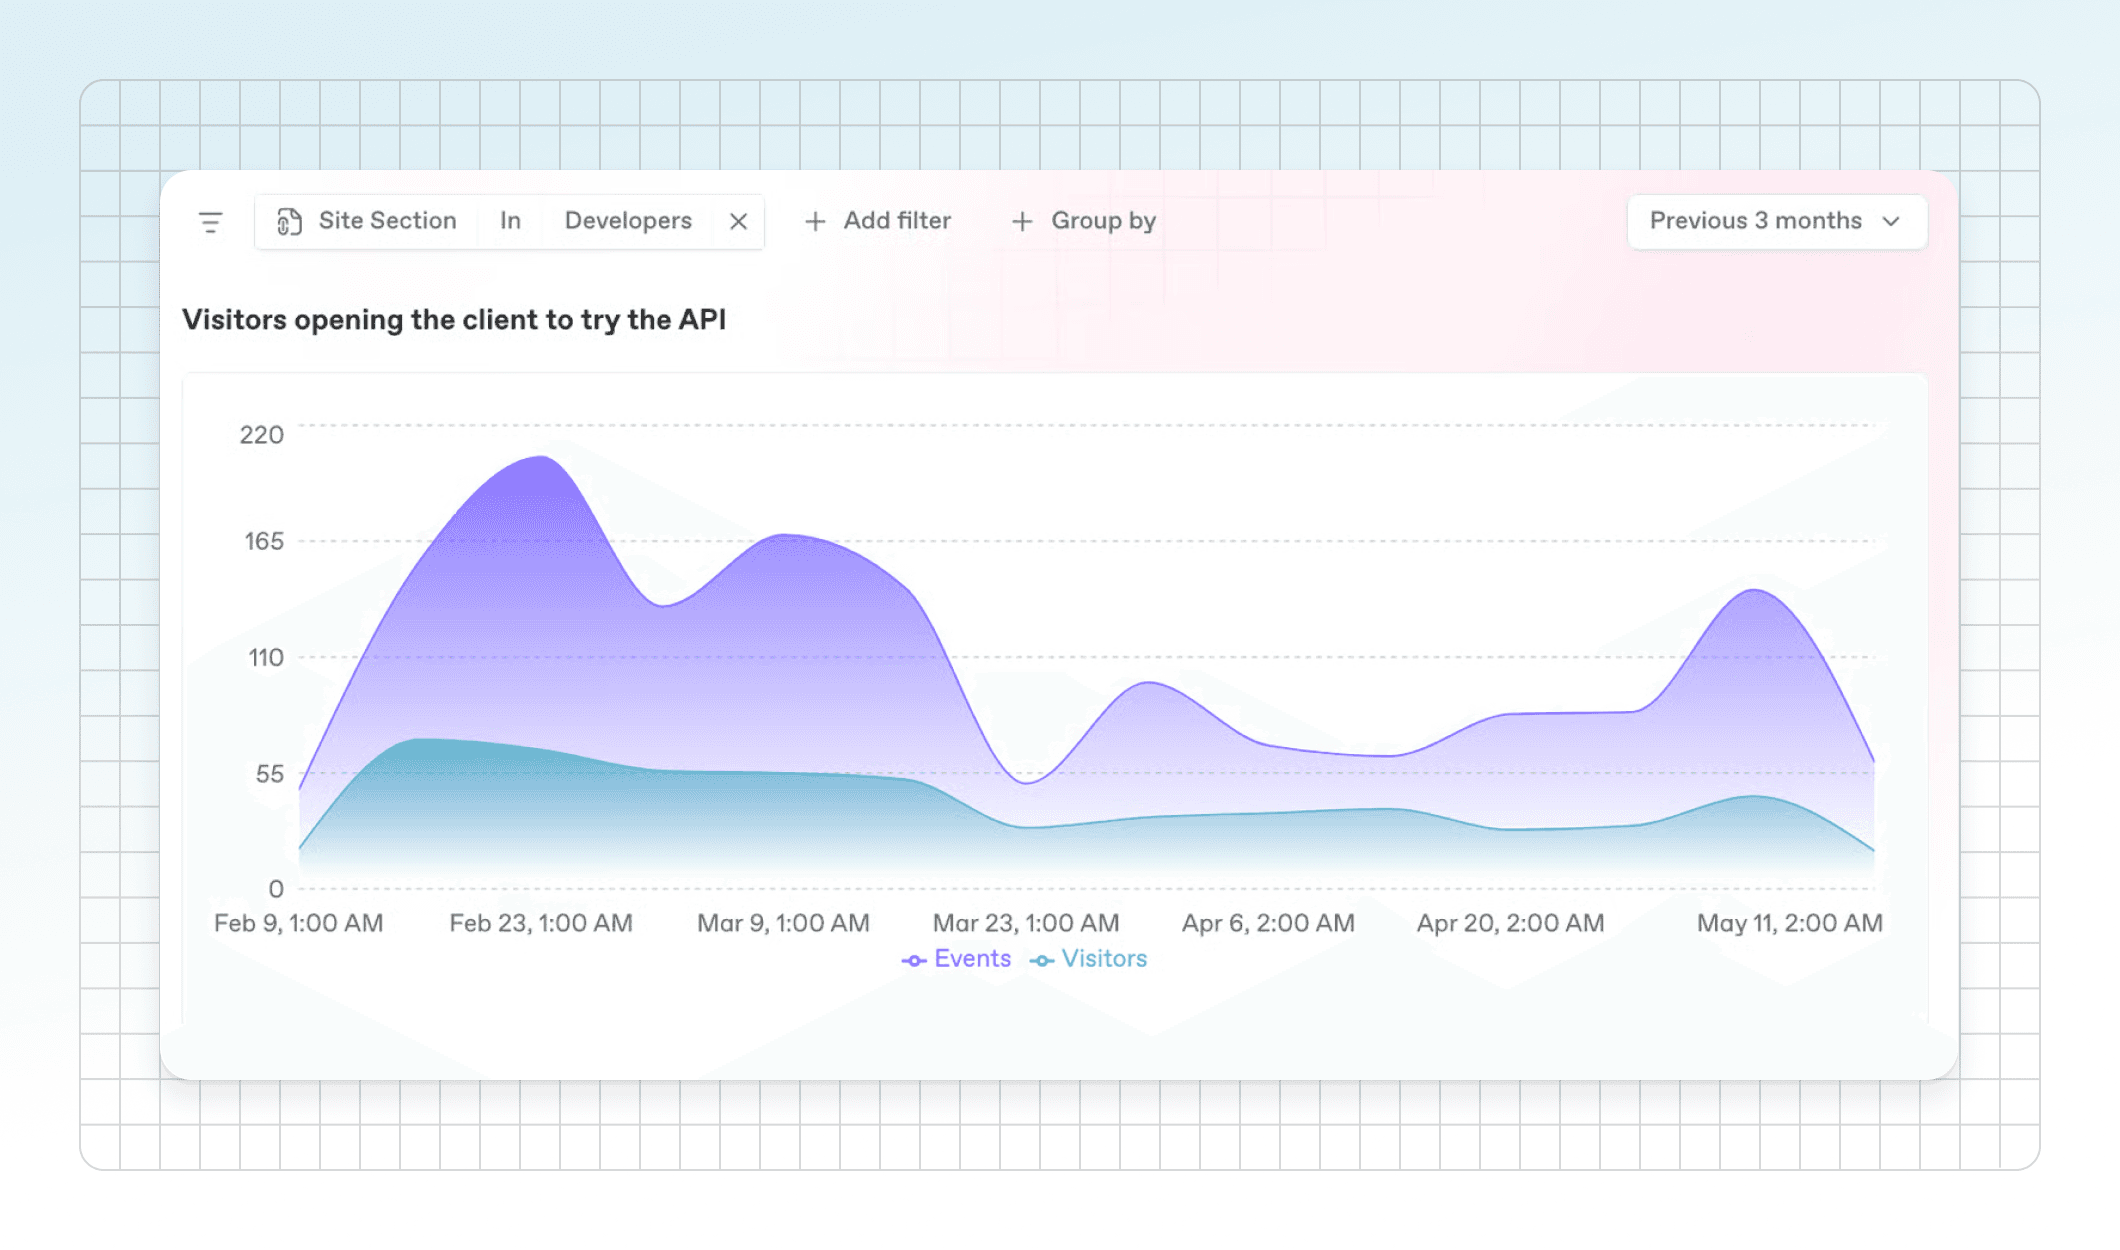
Task: Remove the Developers filter with the X
Action: point(739,222)
